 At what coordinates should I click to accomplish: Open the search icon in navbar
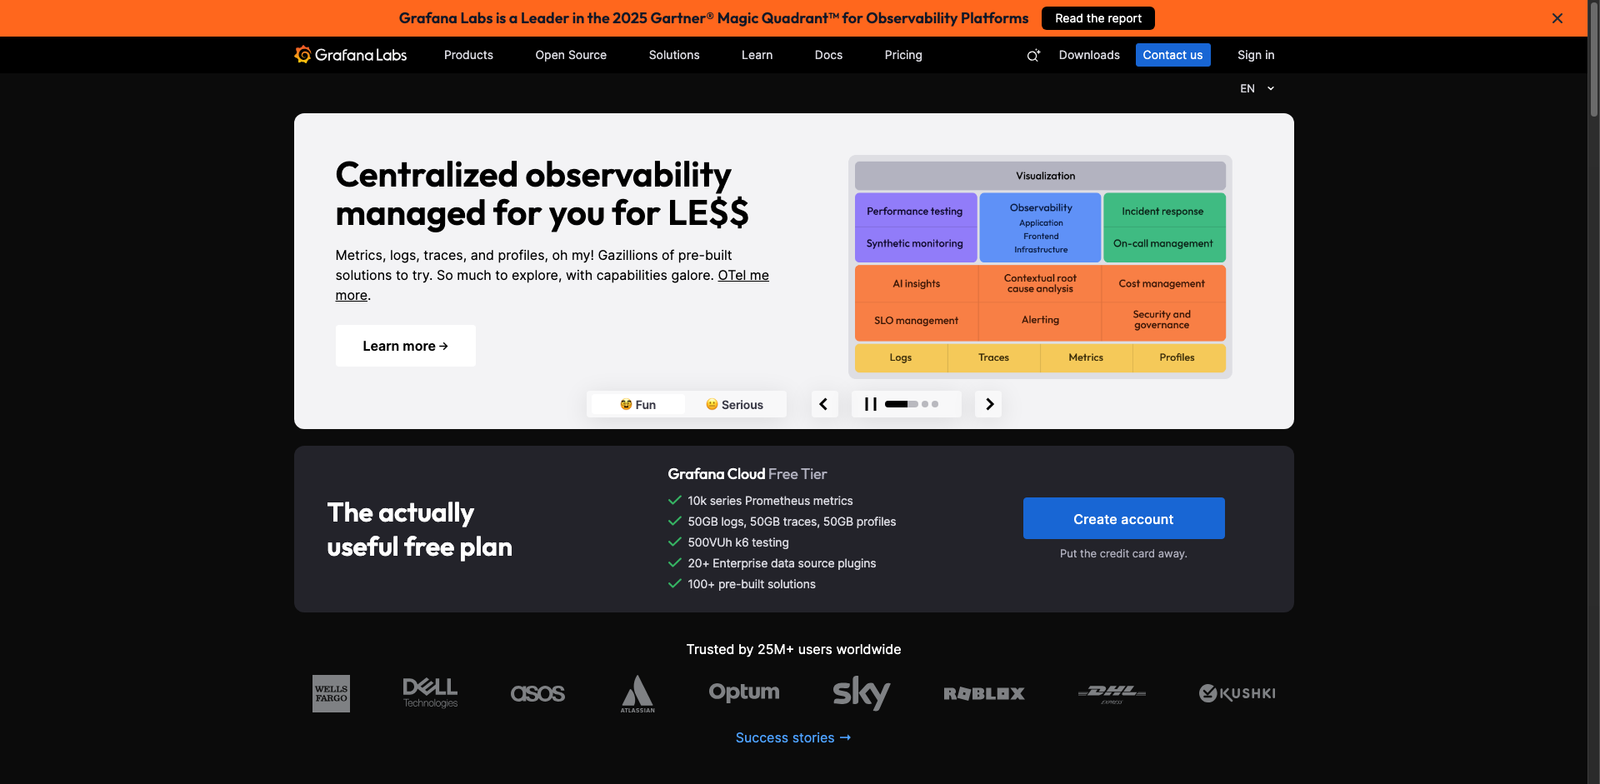(x=1033, y=55)
